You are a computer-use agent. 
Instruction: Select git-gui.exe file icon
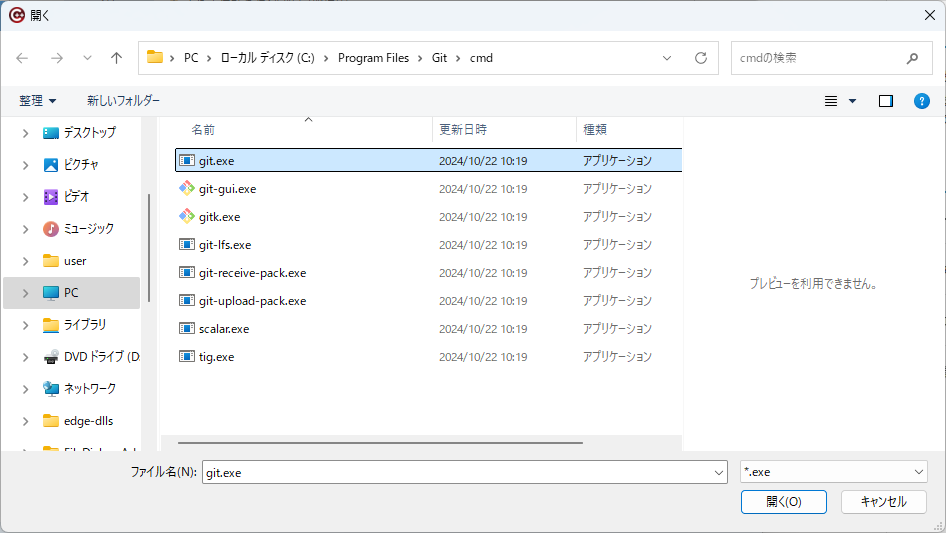[x=186, y=188]
